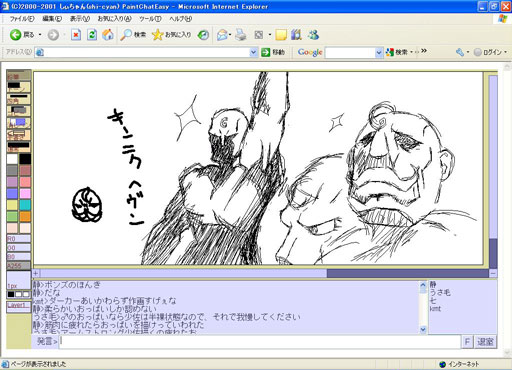Click the Messenger people icon
The width and height of the screenshot is (512, 370).
coord(313,35)
